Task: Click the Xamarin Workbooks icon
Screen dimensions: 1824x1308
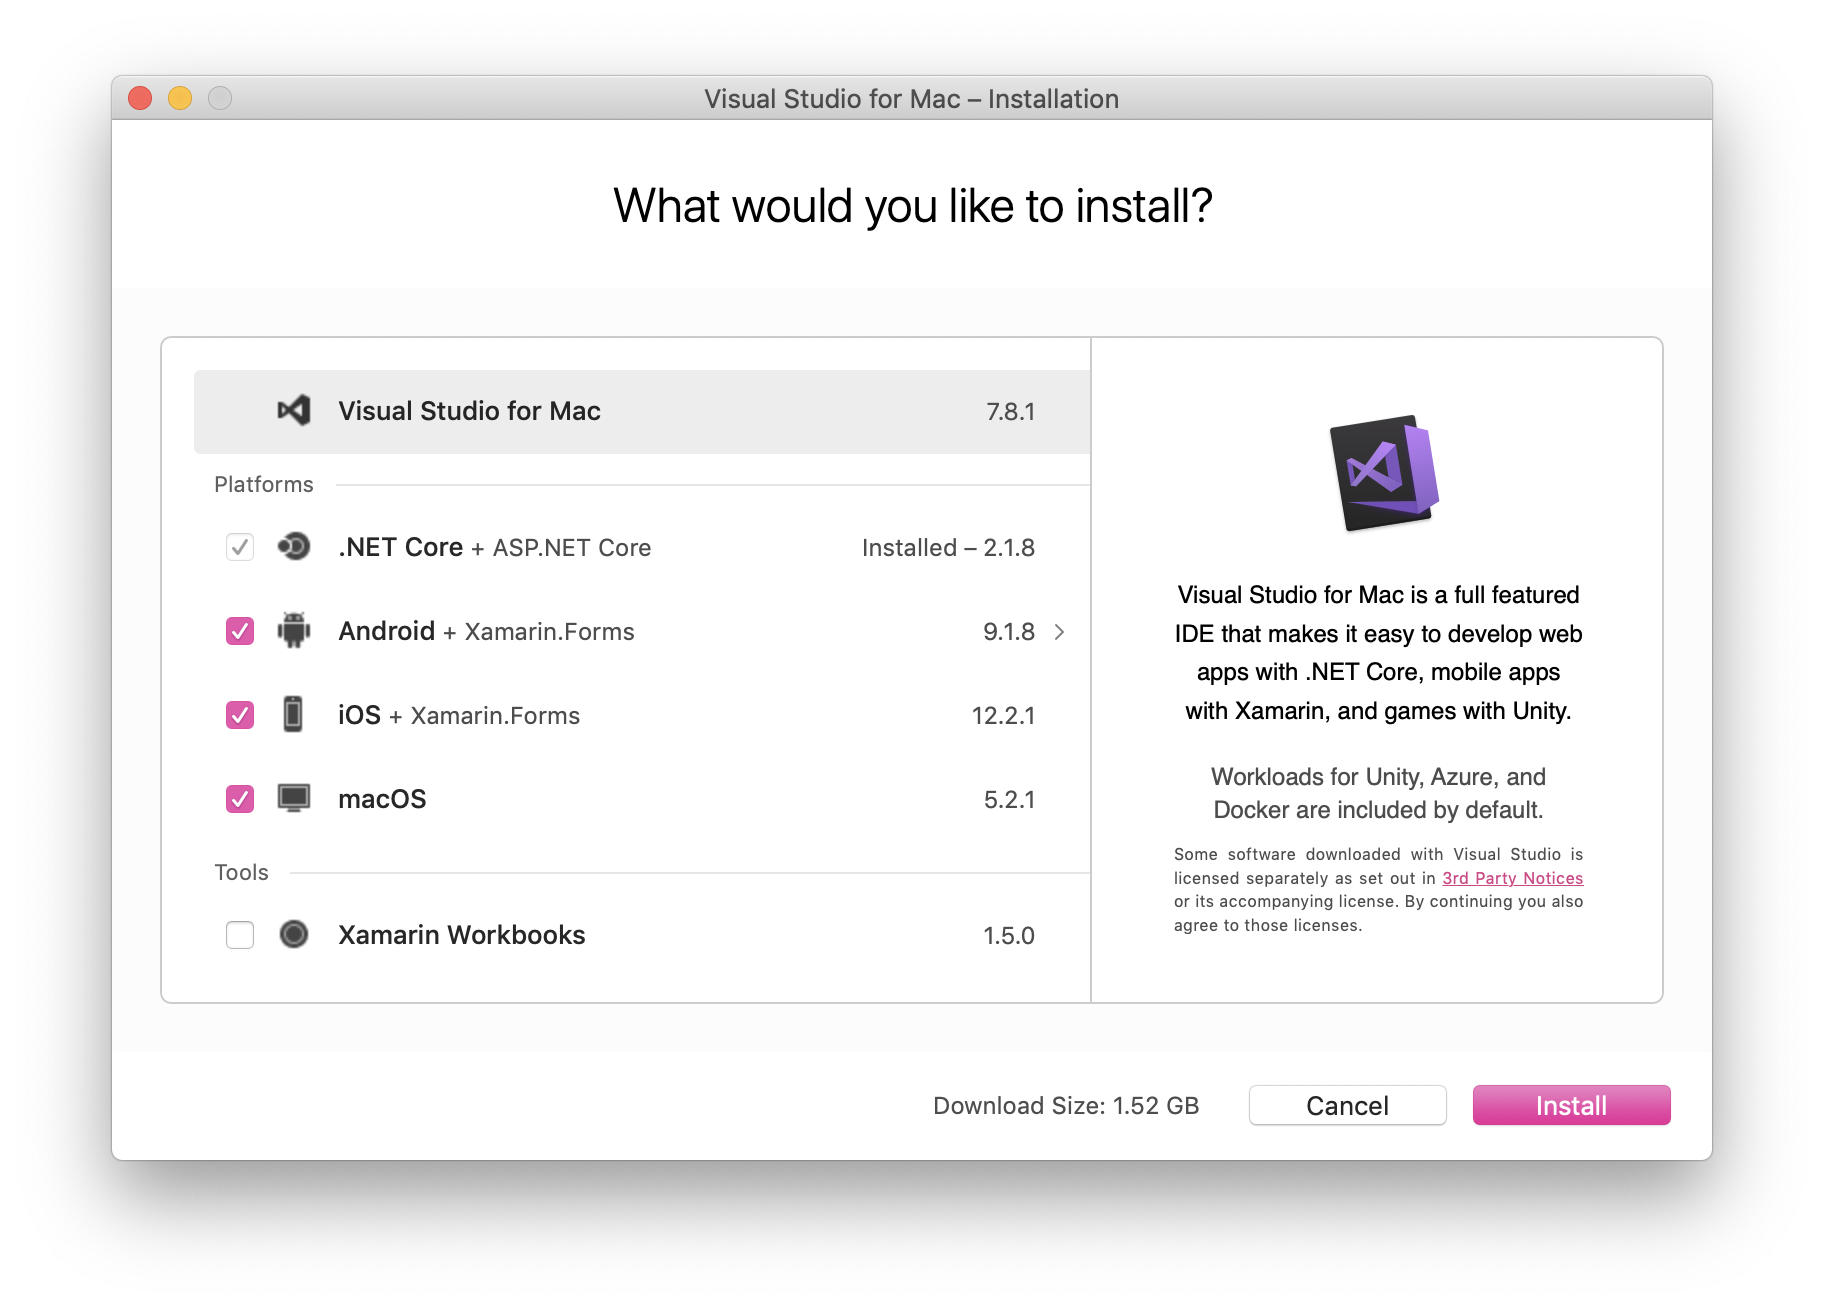Action: tap(294, 934)
